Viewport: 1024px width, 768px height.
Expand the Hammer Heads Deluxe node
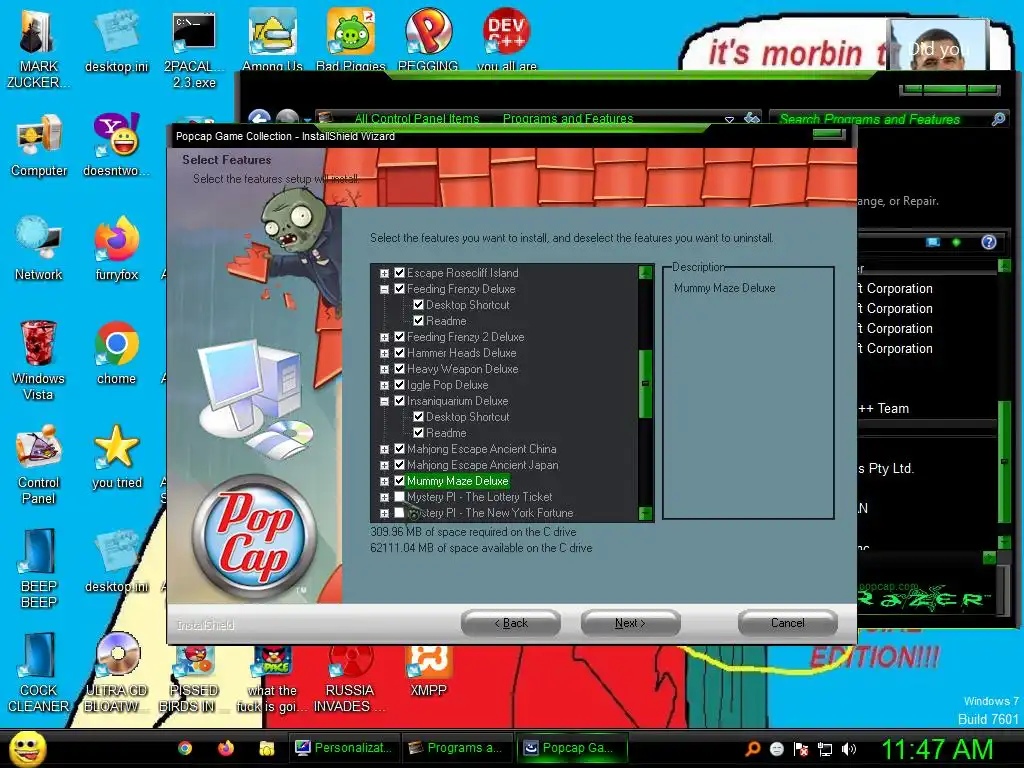pyautogui.click(x=385, y=353)
